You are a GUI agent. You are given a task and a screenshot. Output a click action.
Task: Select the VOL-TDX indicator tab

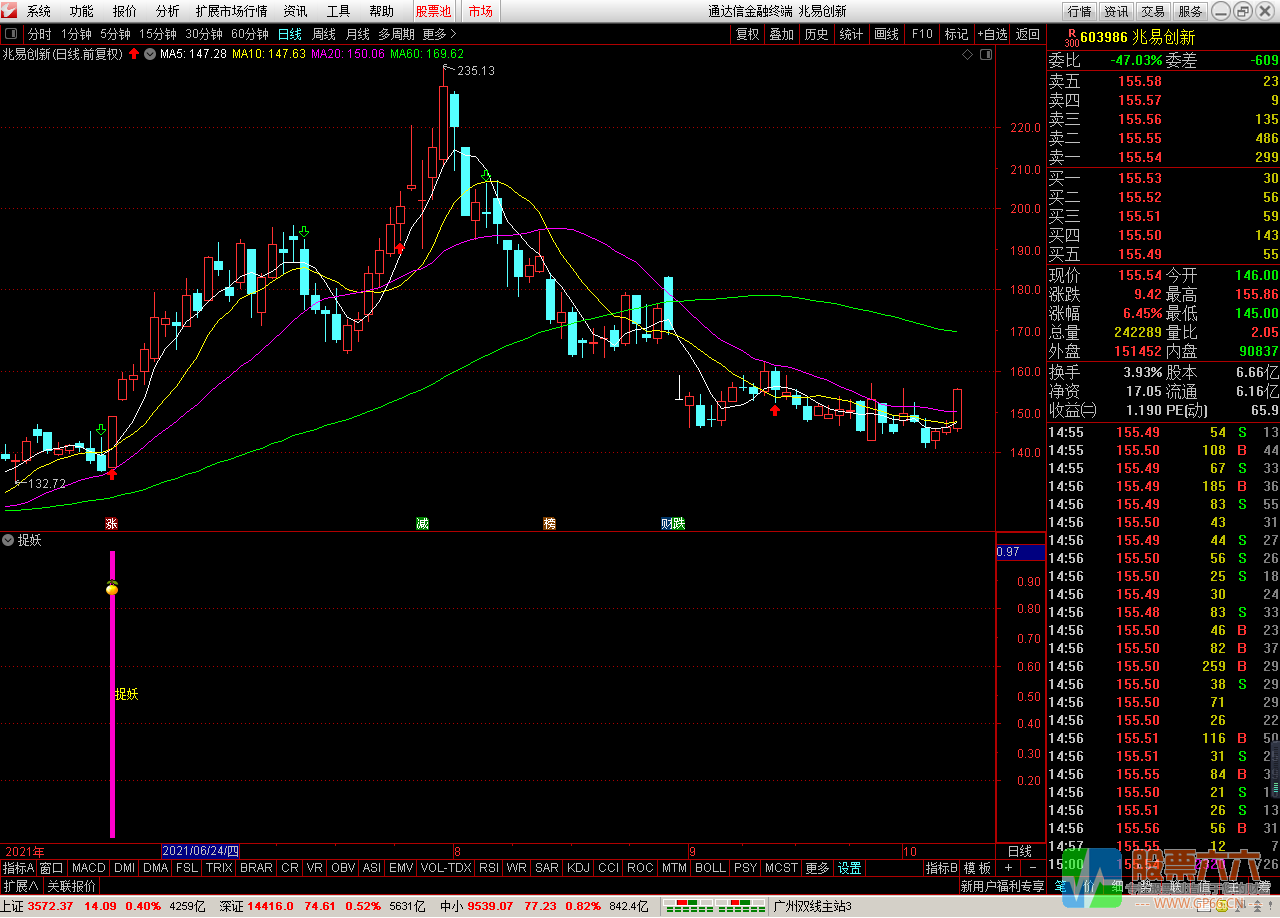446,868
